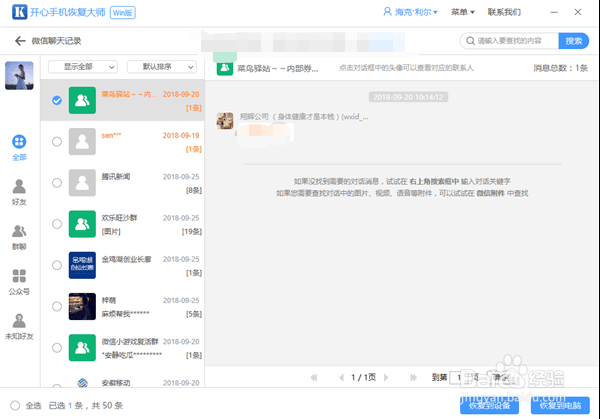Select the 腾讯新闻 conversation radio
Image resolution: width=600 pixels, height=419 pixels.
coord(57,183)
